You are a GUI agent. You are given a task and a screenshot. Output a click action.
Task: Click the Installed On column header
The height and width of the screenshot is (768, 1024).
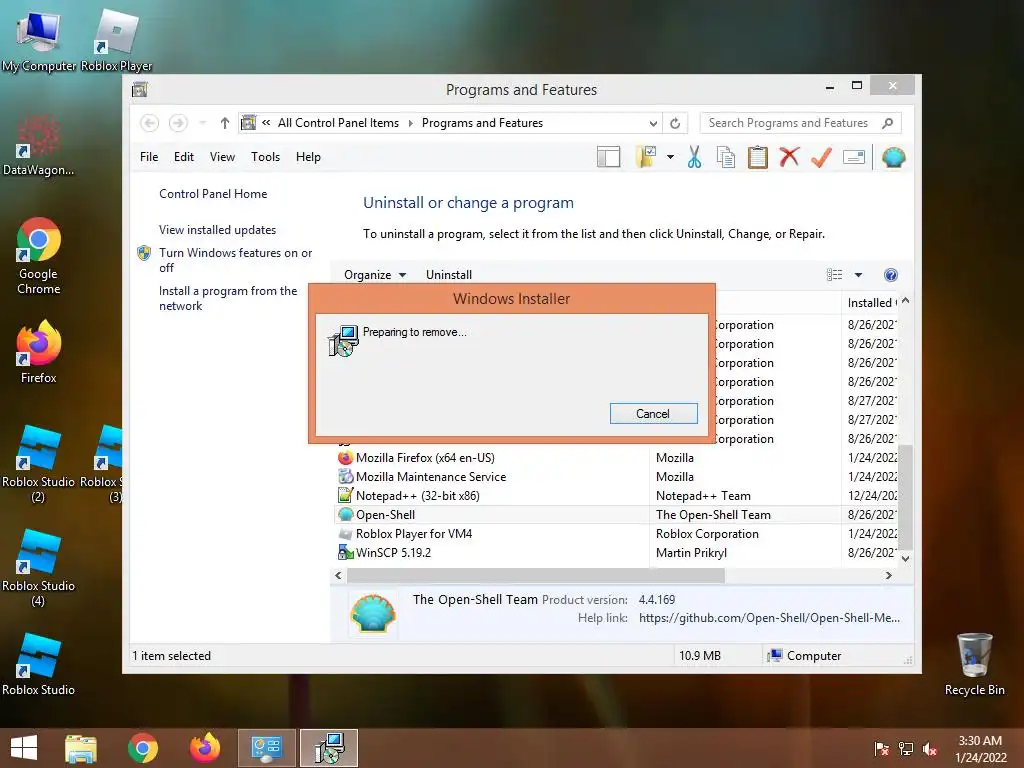(872, 302)
